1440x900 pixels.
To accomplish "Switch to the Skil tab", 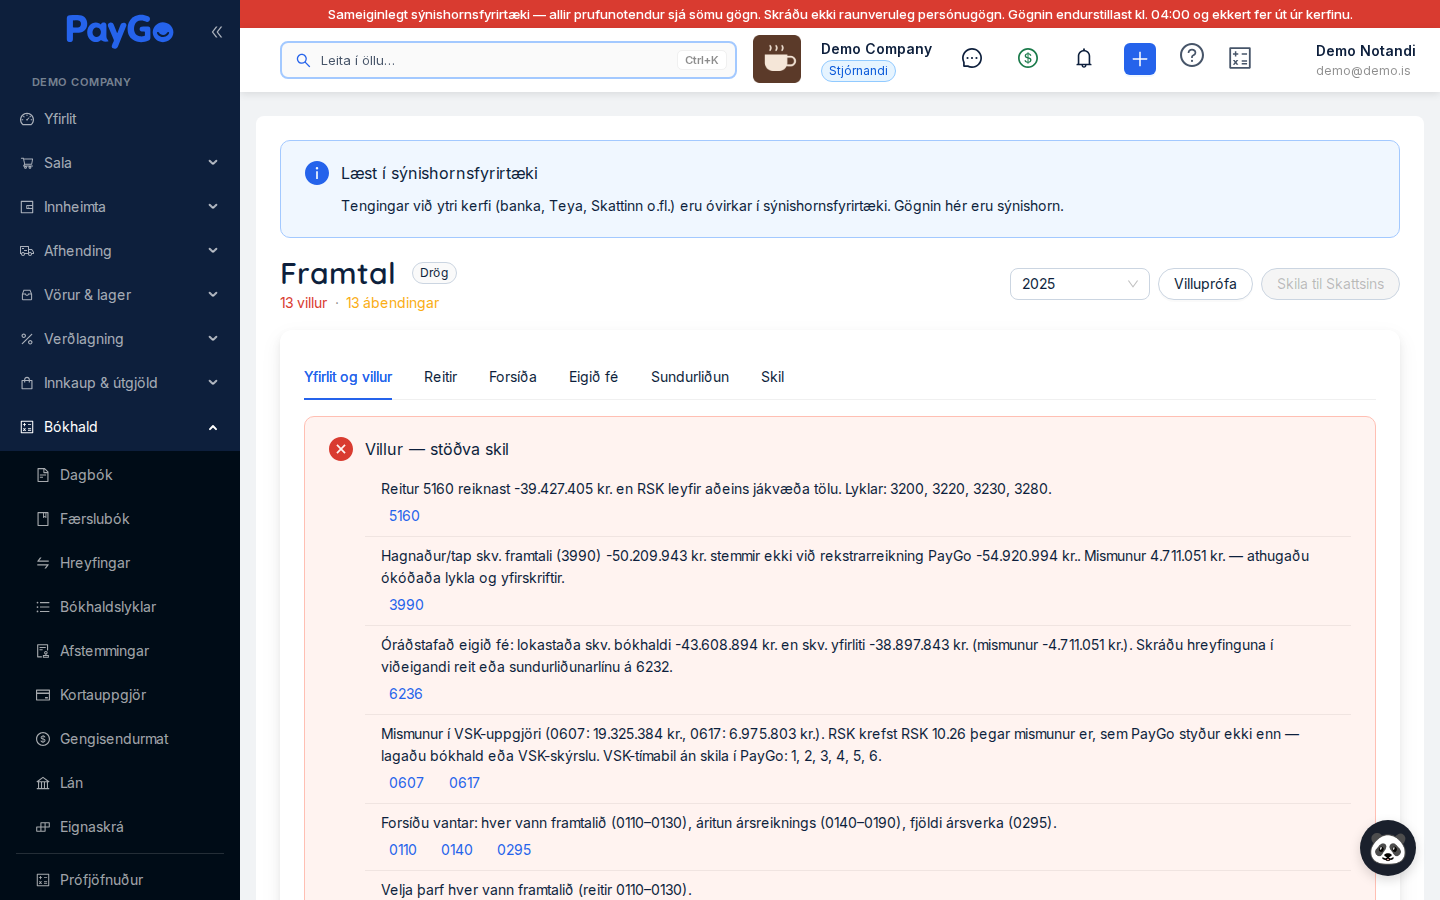I will (772, 377).
